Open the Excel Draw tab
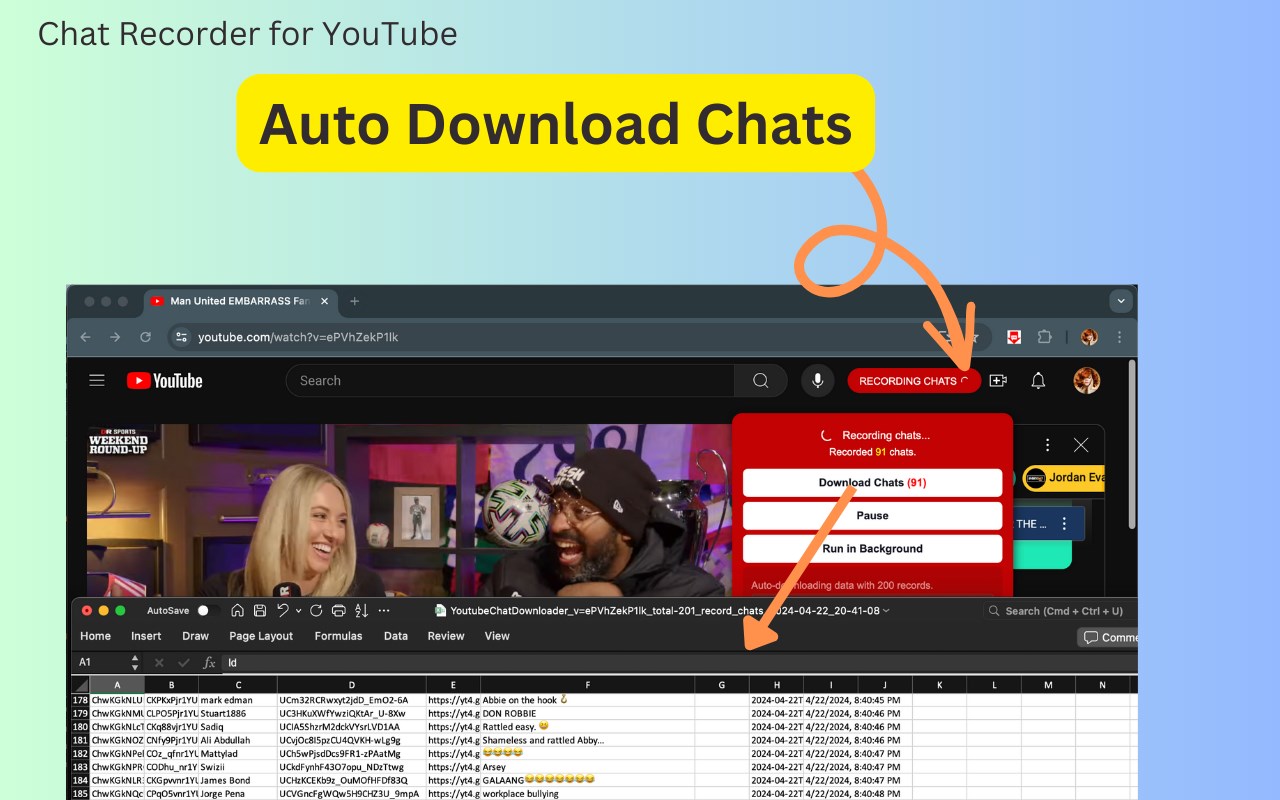 point(195,636)
